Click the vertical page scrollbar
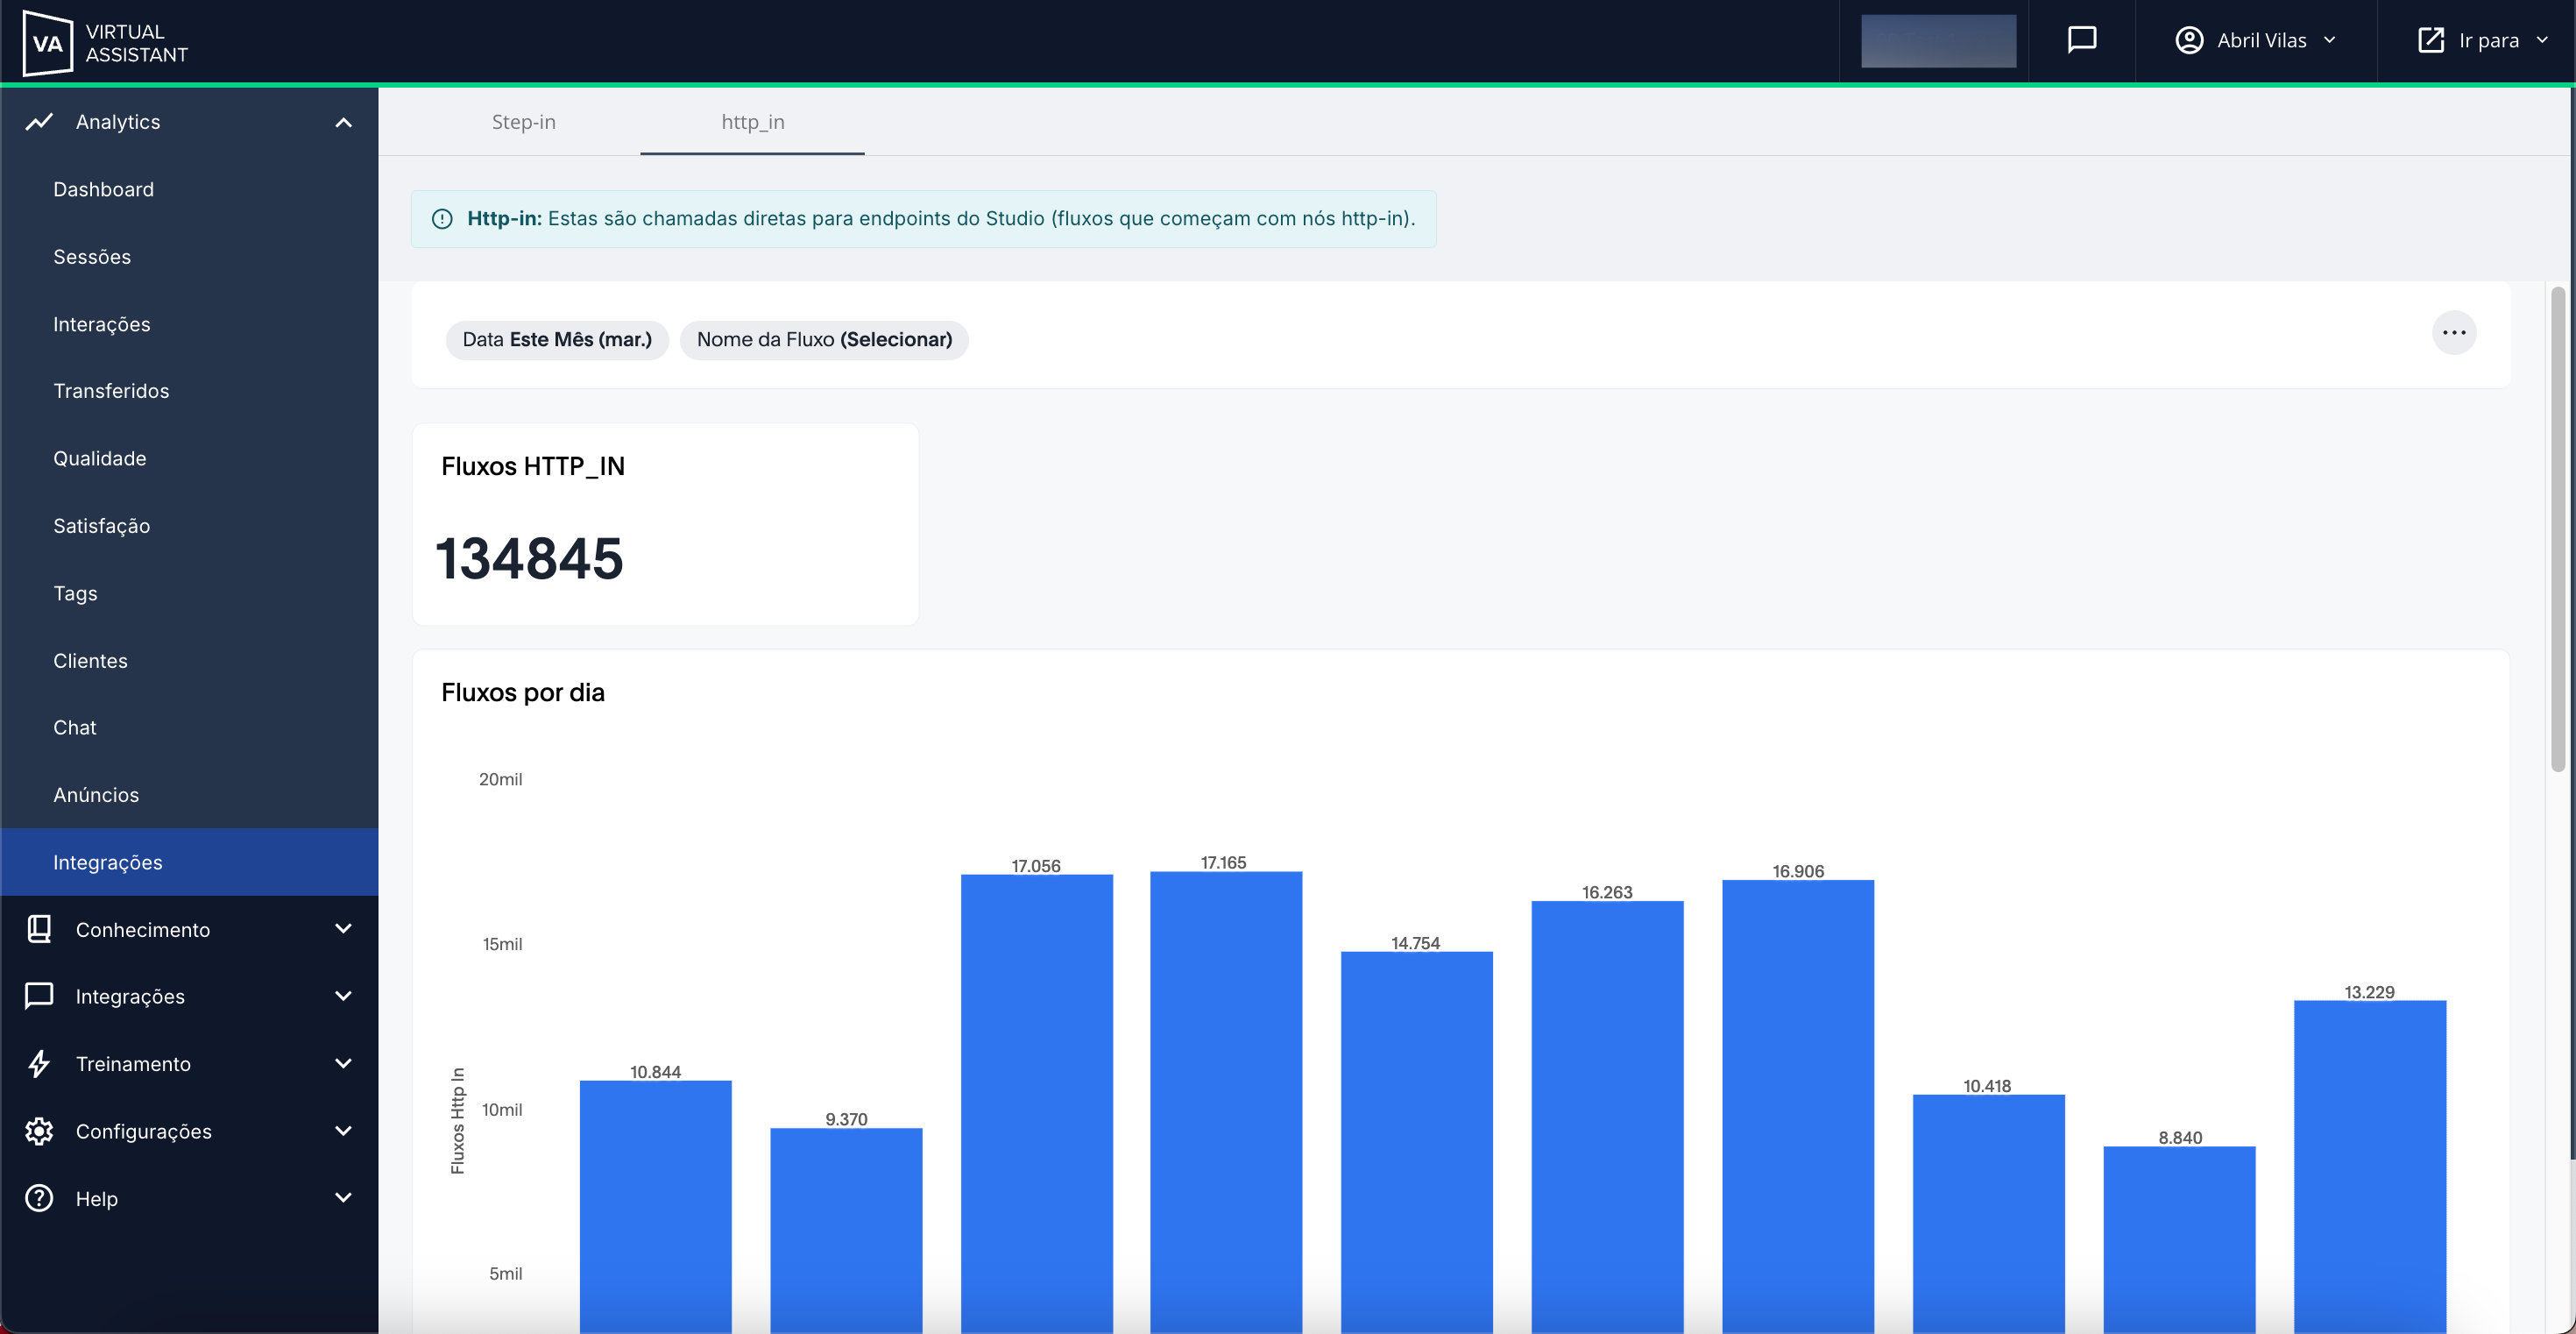This screenshot has height=1334, width=2576. coord(2557,530)
